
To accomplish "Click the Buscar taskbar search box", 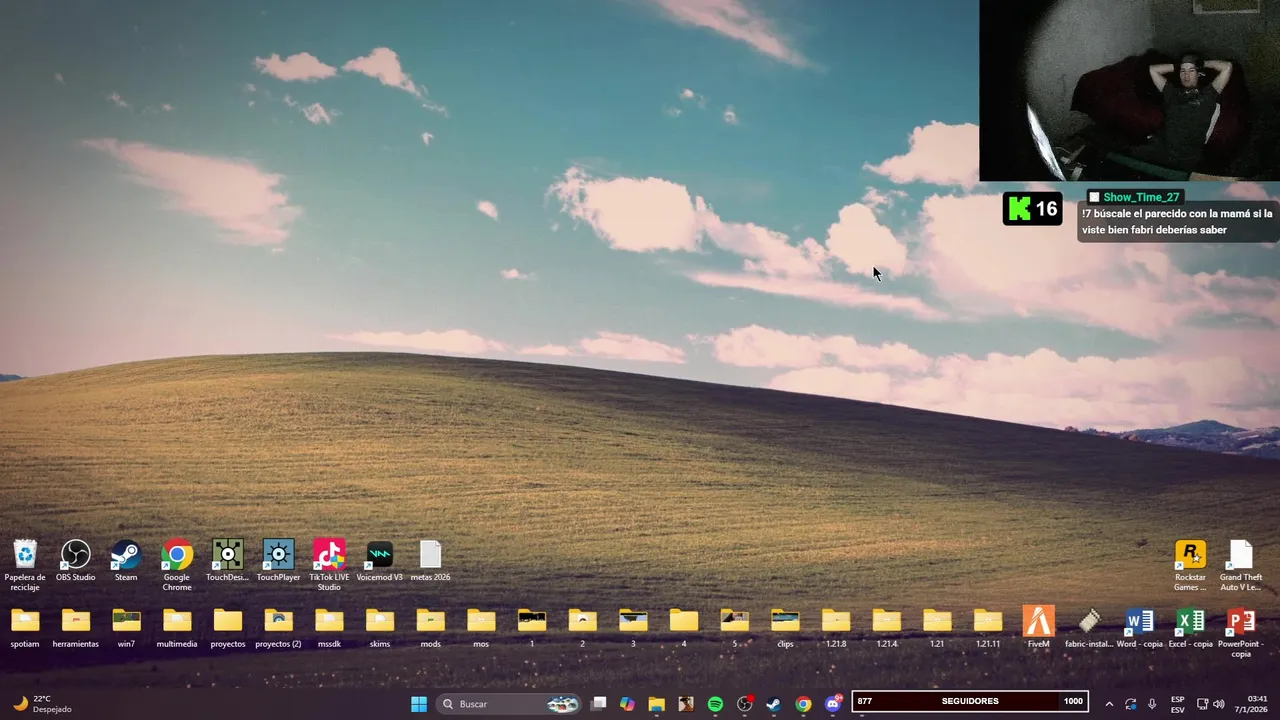I will click(510, 704).
